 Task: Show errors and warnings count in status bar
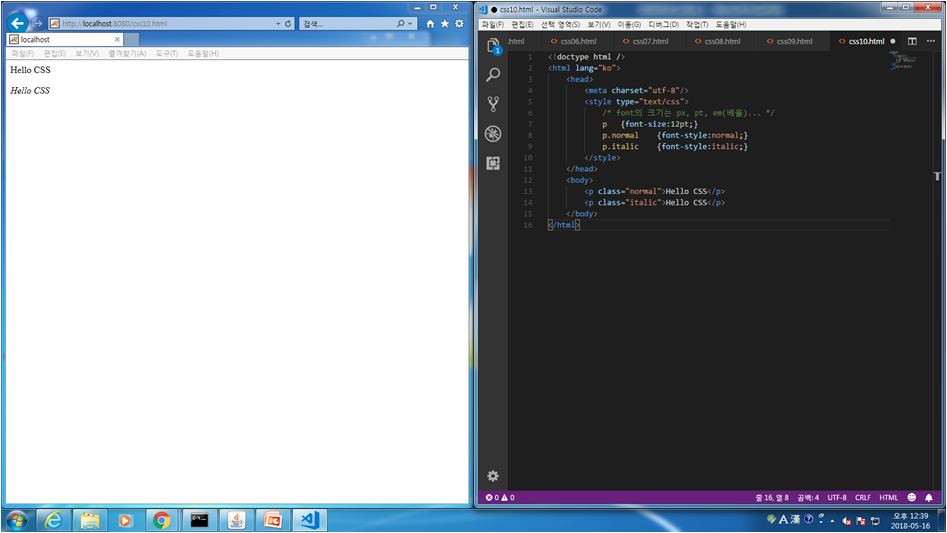point(500,497)
